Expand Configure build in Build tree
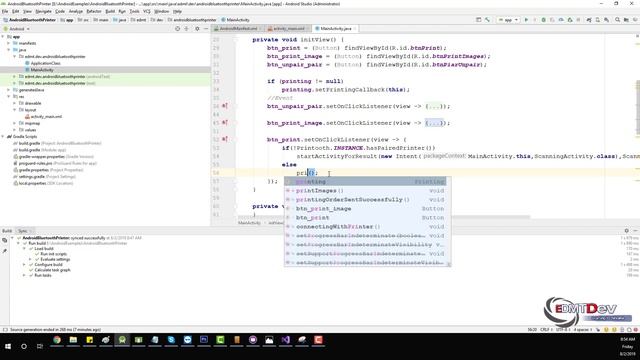This screenshot has height=360, width=640. 24,264
